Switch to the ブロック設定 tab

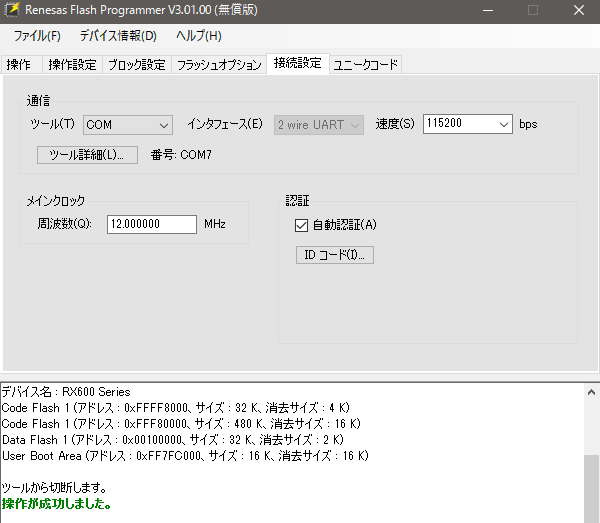(x=137, y=64)
